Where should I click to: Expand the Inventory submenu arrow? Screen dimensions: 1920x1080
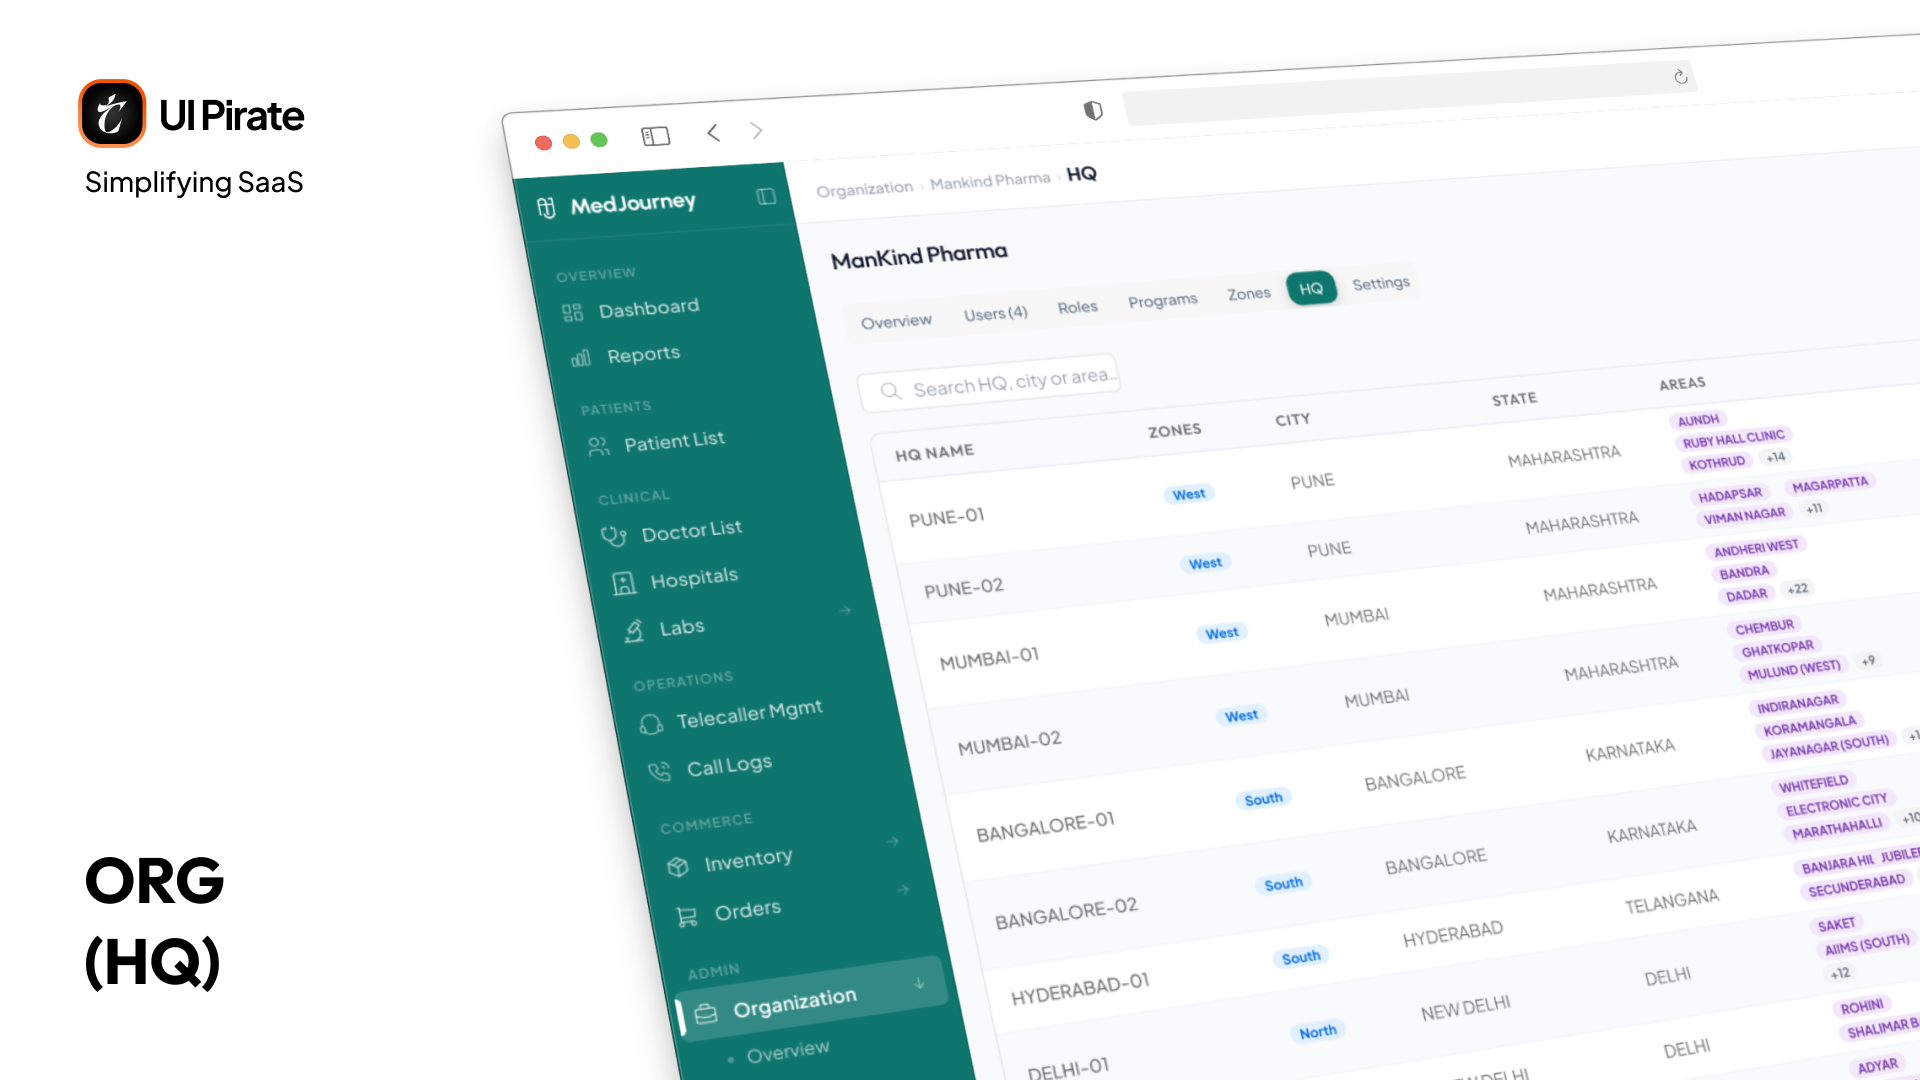click(892, 841)
